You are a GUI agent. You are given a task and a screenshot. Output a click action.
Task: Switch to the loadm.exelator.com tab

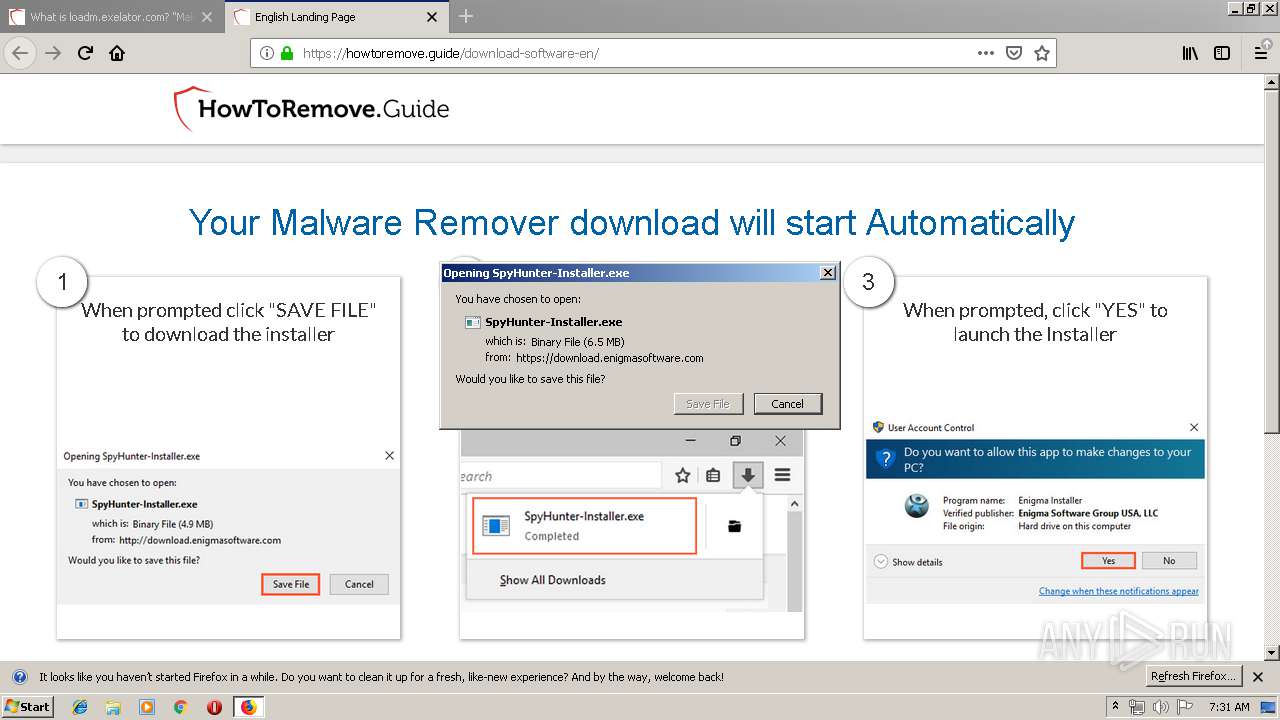tap(112, 17)
